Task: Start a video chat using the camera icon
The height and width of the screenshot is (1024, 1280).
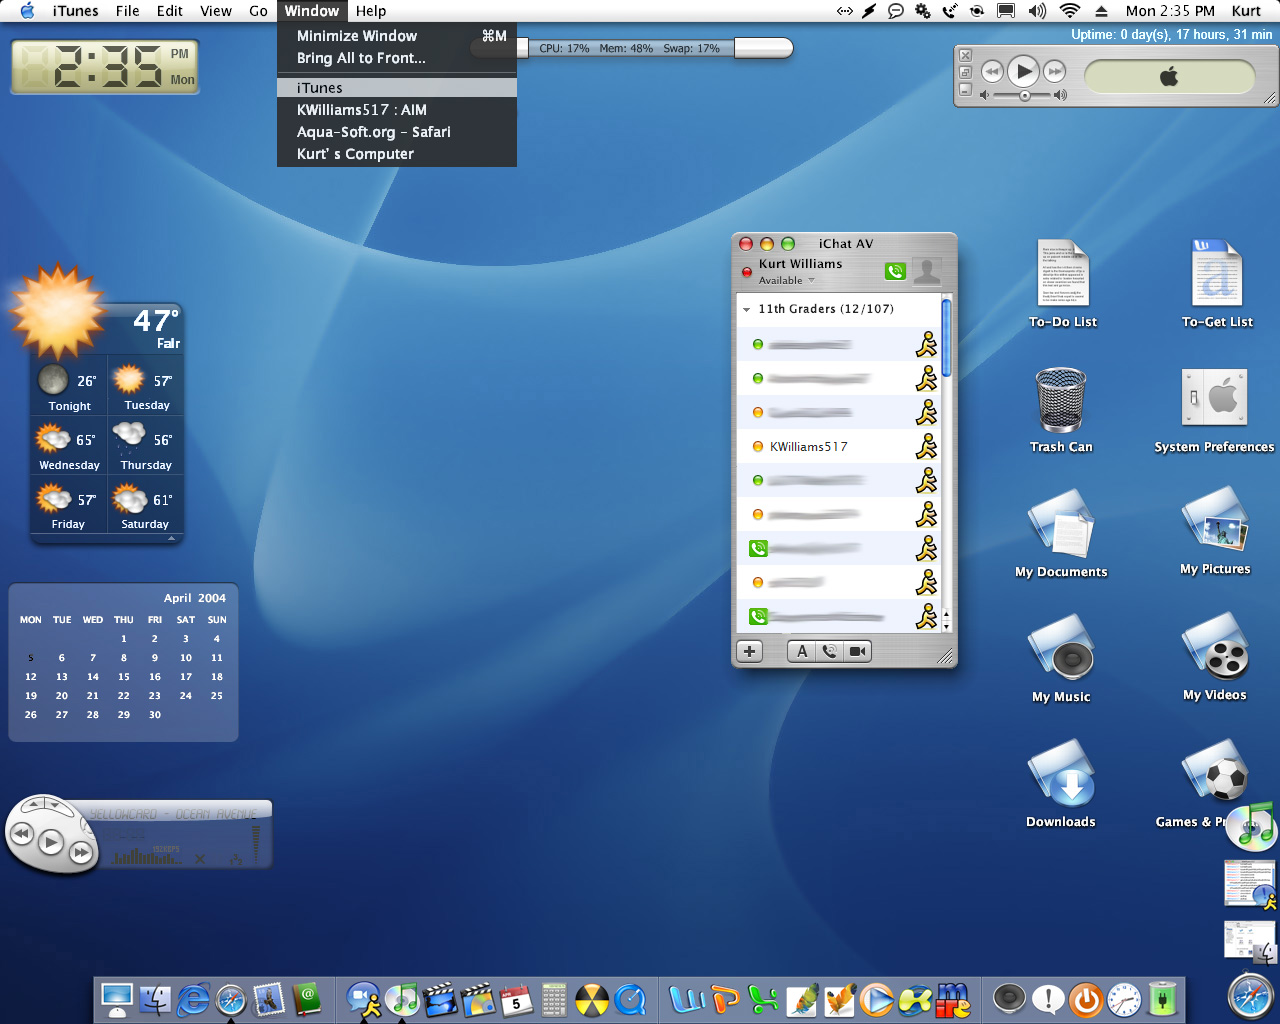Action: point(857,652)
